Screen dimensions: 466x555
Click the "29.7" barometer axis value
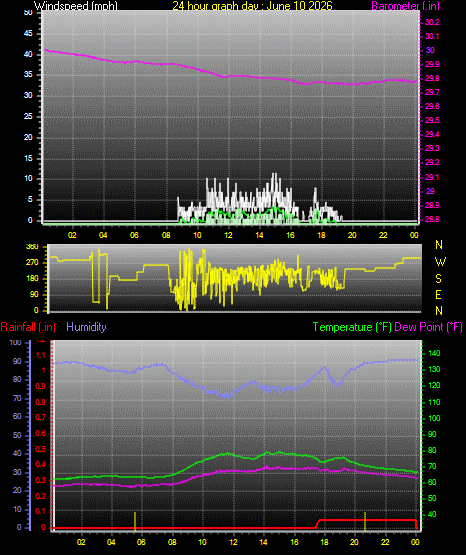click(432, 92)
